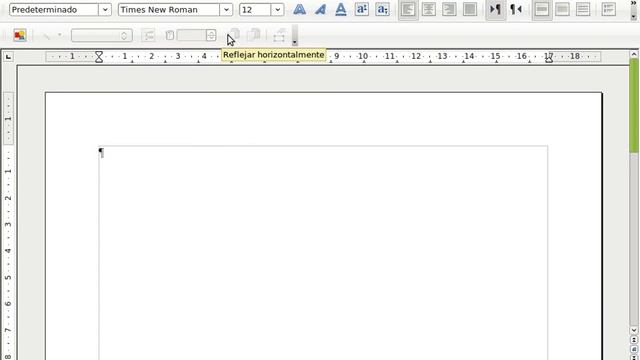This screenshot has height=360, width=640.
Task: Click the vertical scrollbar down arrow
Action: 633,330
